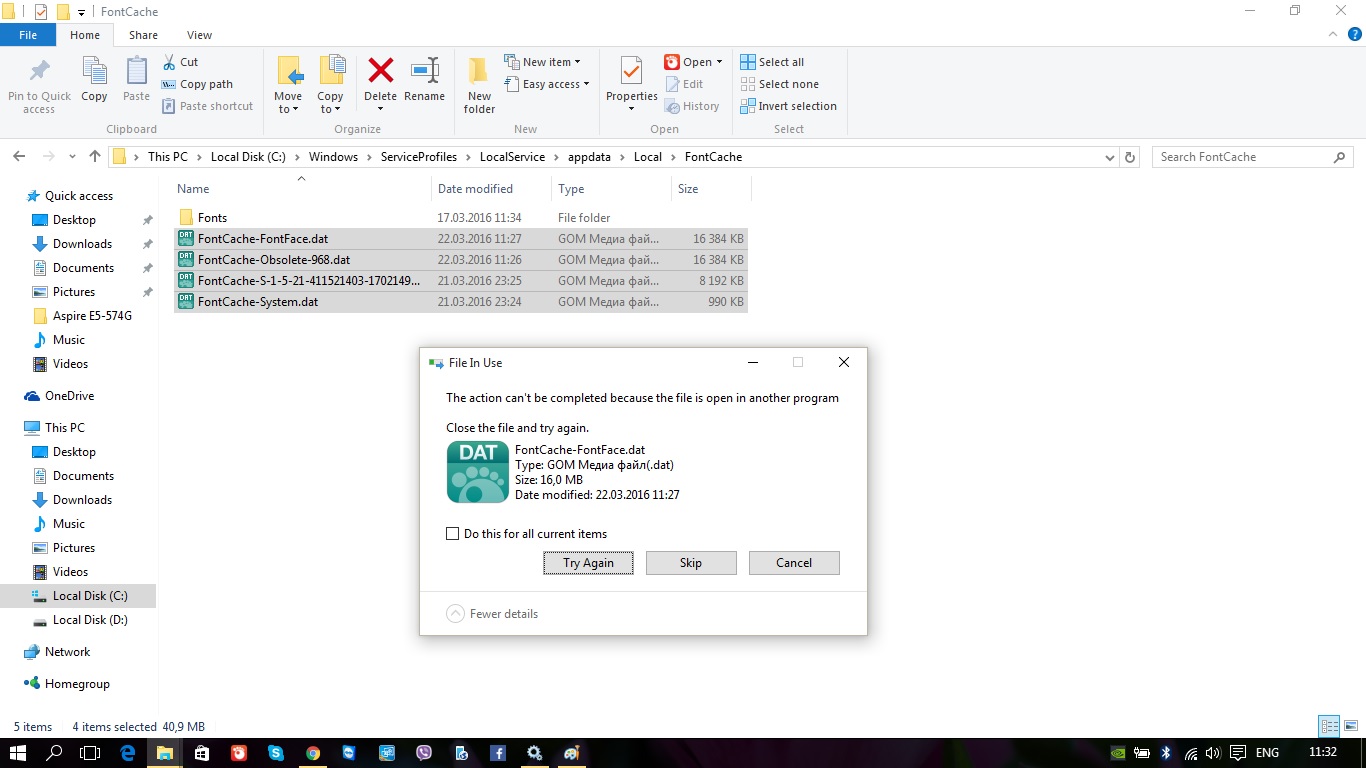The image size is (1366, 768).
Task: Click the Search FontCache field
Action: (1253, 157)
